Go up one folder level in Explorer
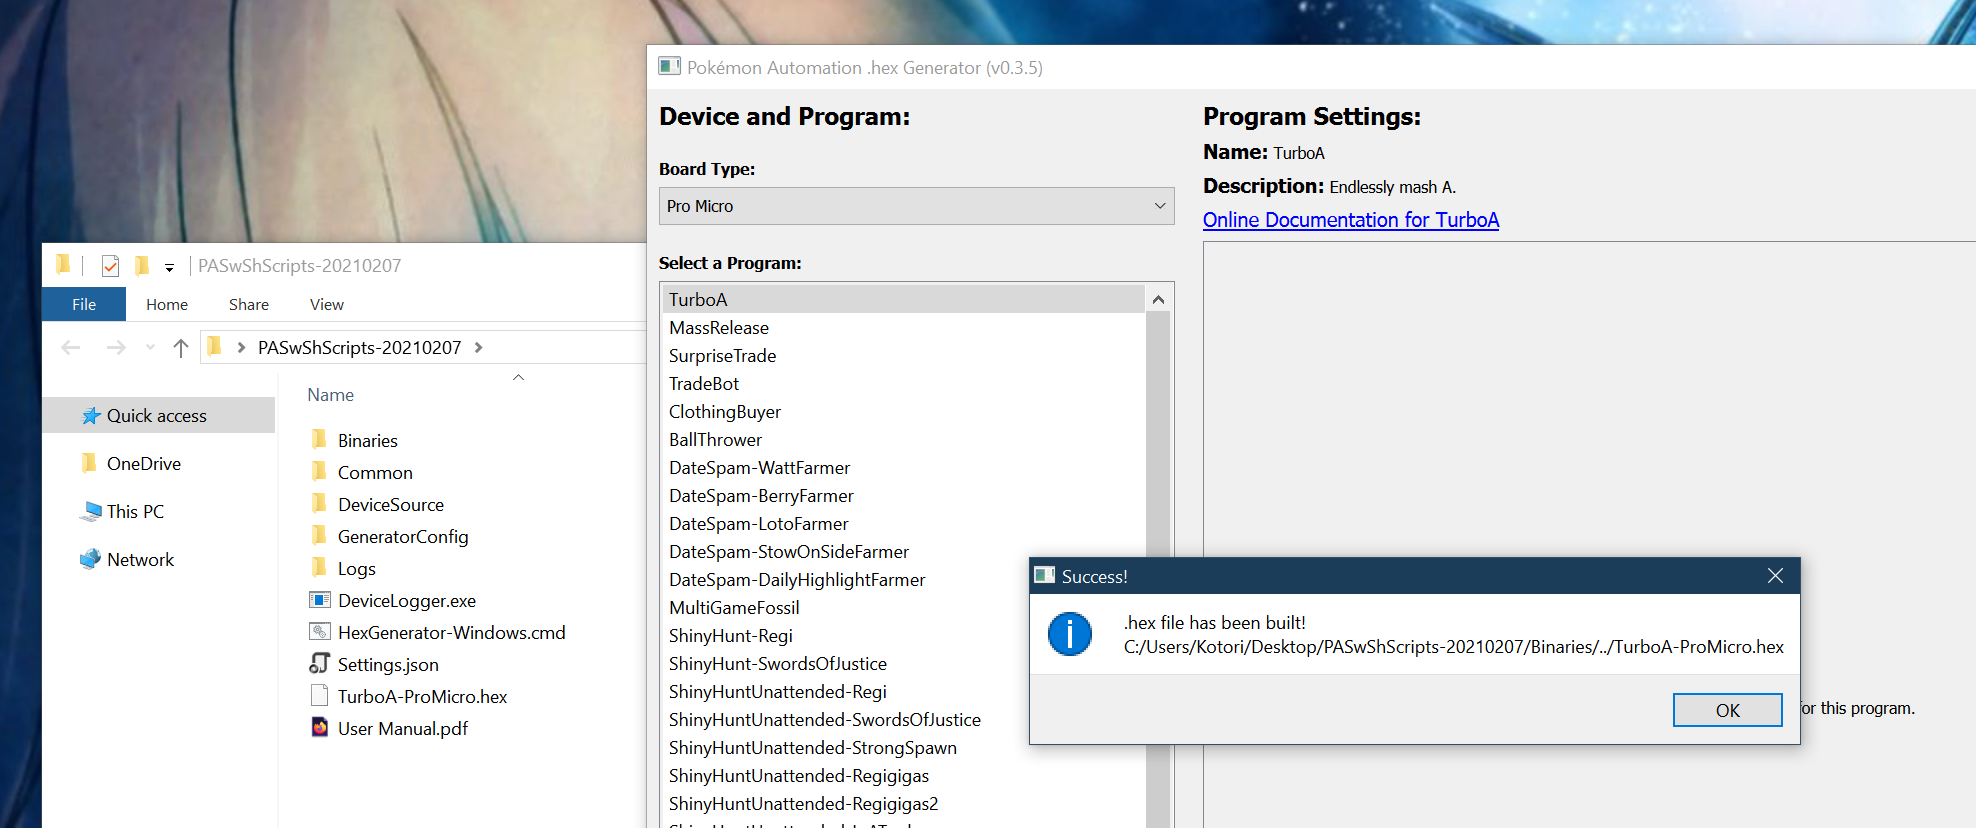This screenshot has width=1976, height=828. [181, 347]
